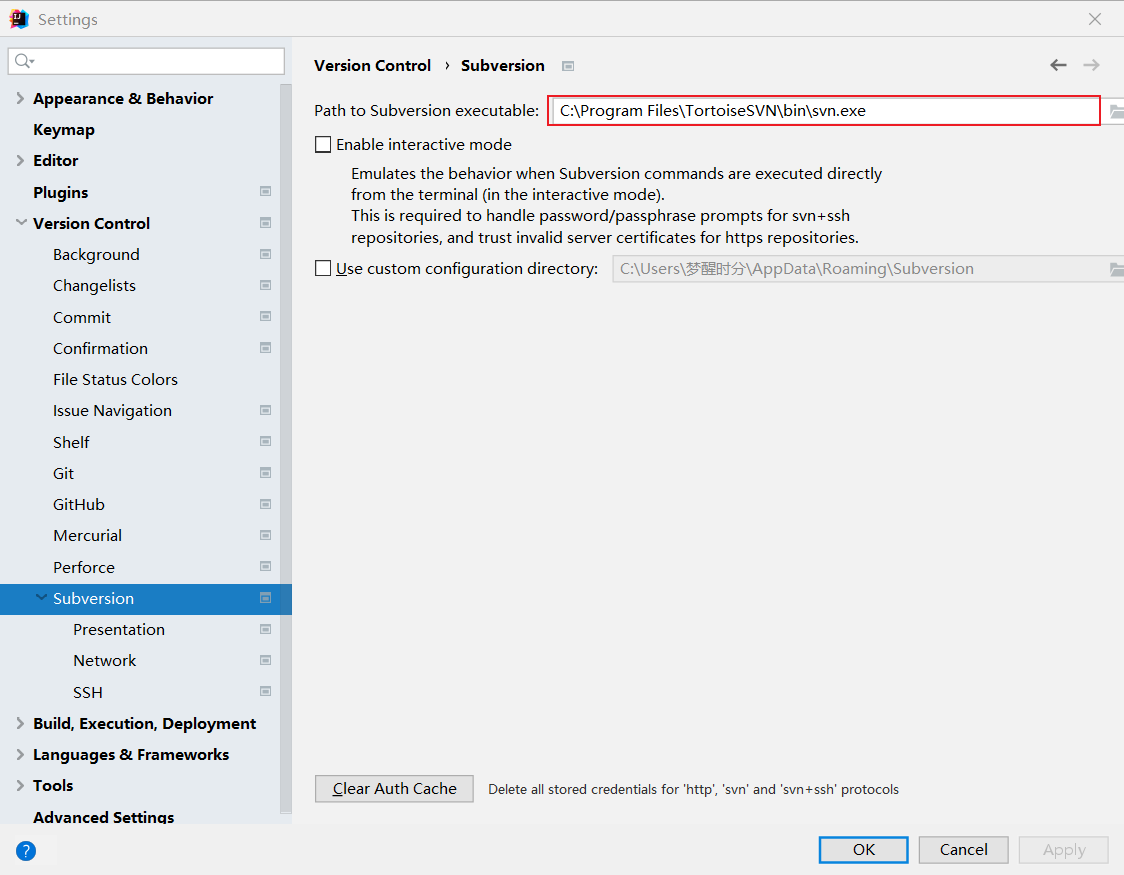Click the project-level icon beside Presentation

[x=265, y=629]
